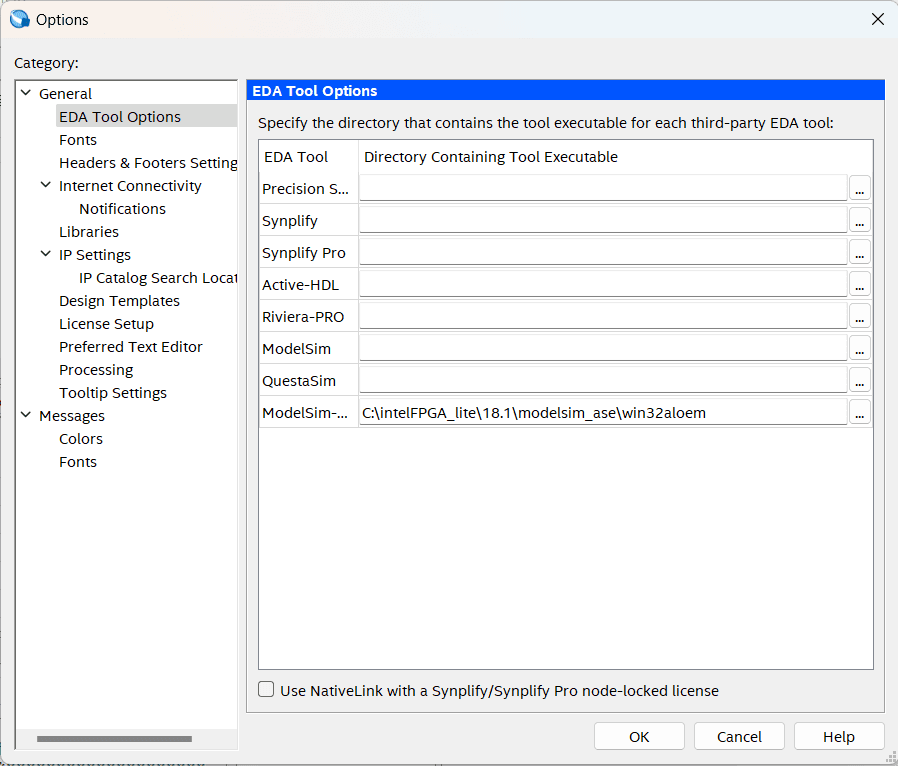Browse directory for Synplify row
This screenshot has height=766, width=898.
(x=860, y=220)
